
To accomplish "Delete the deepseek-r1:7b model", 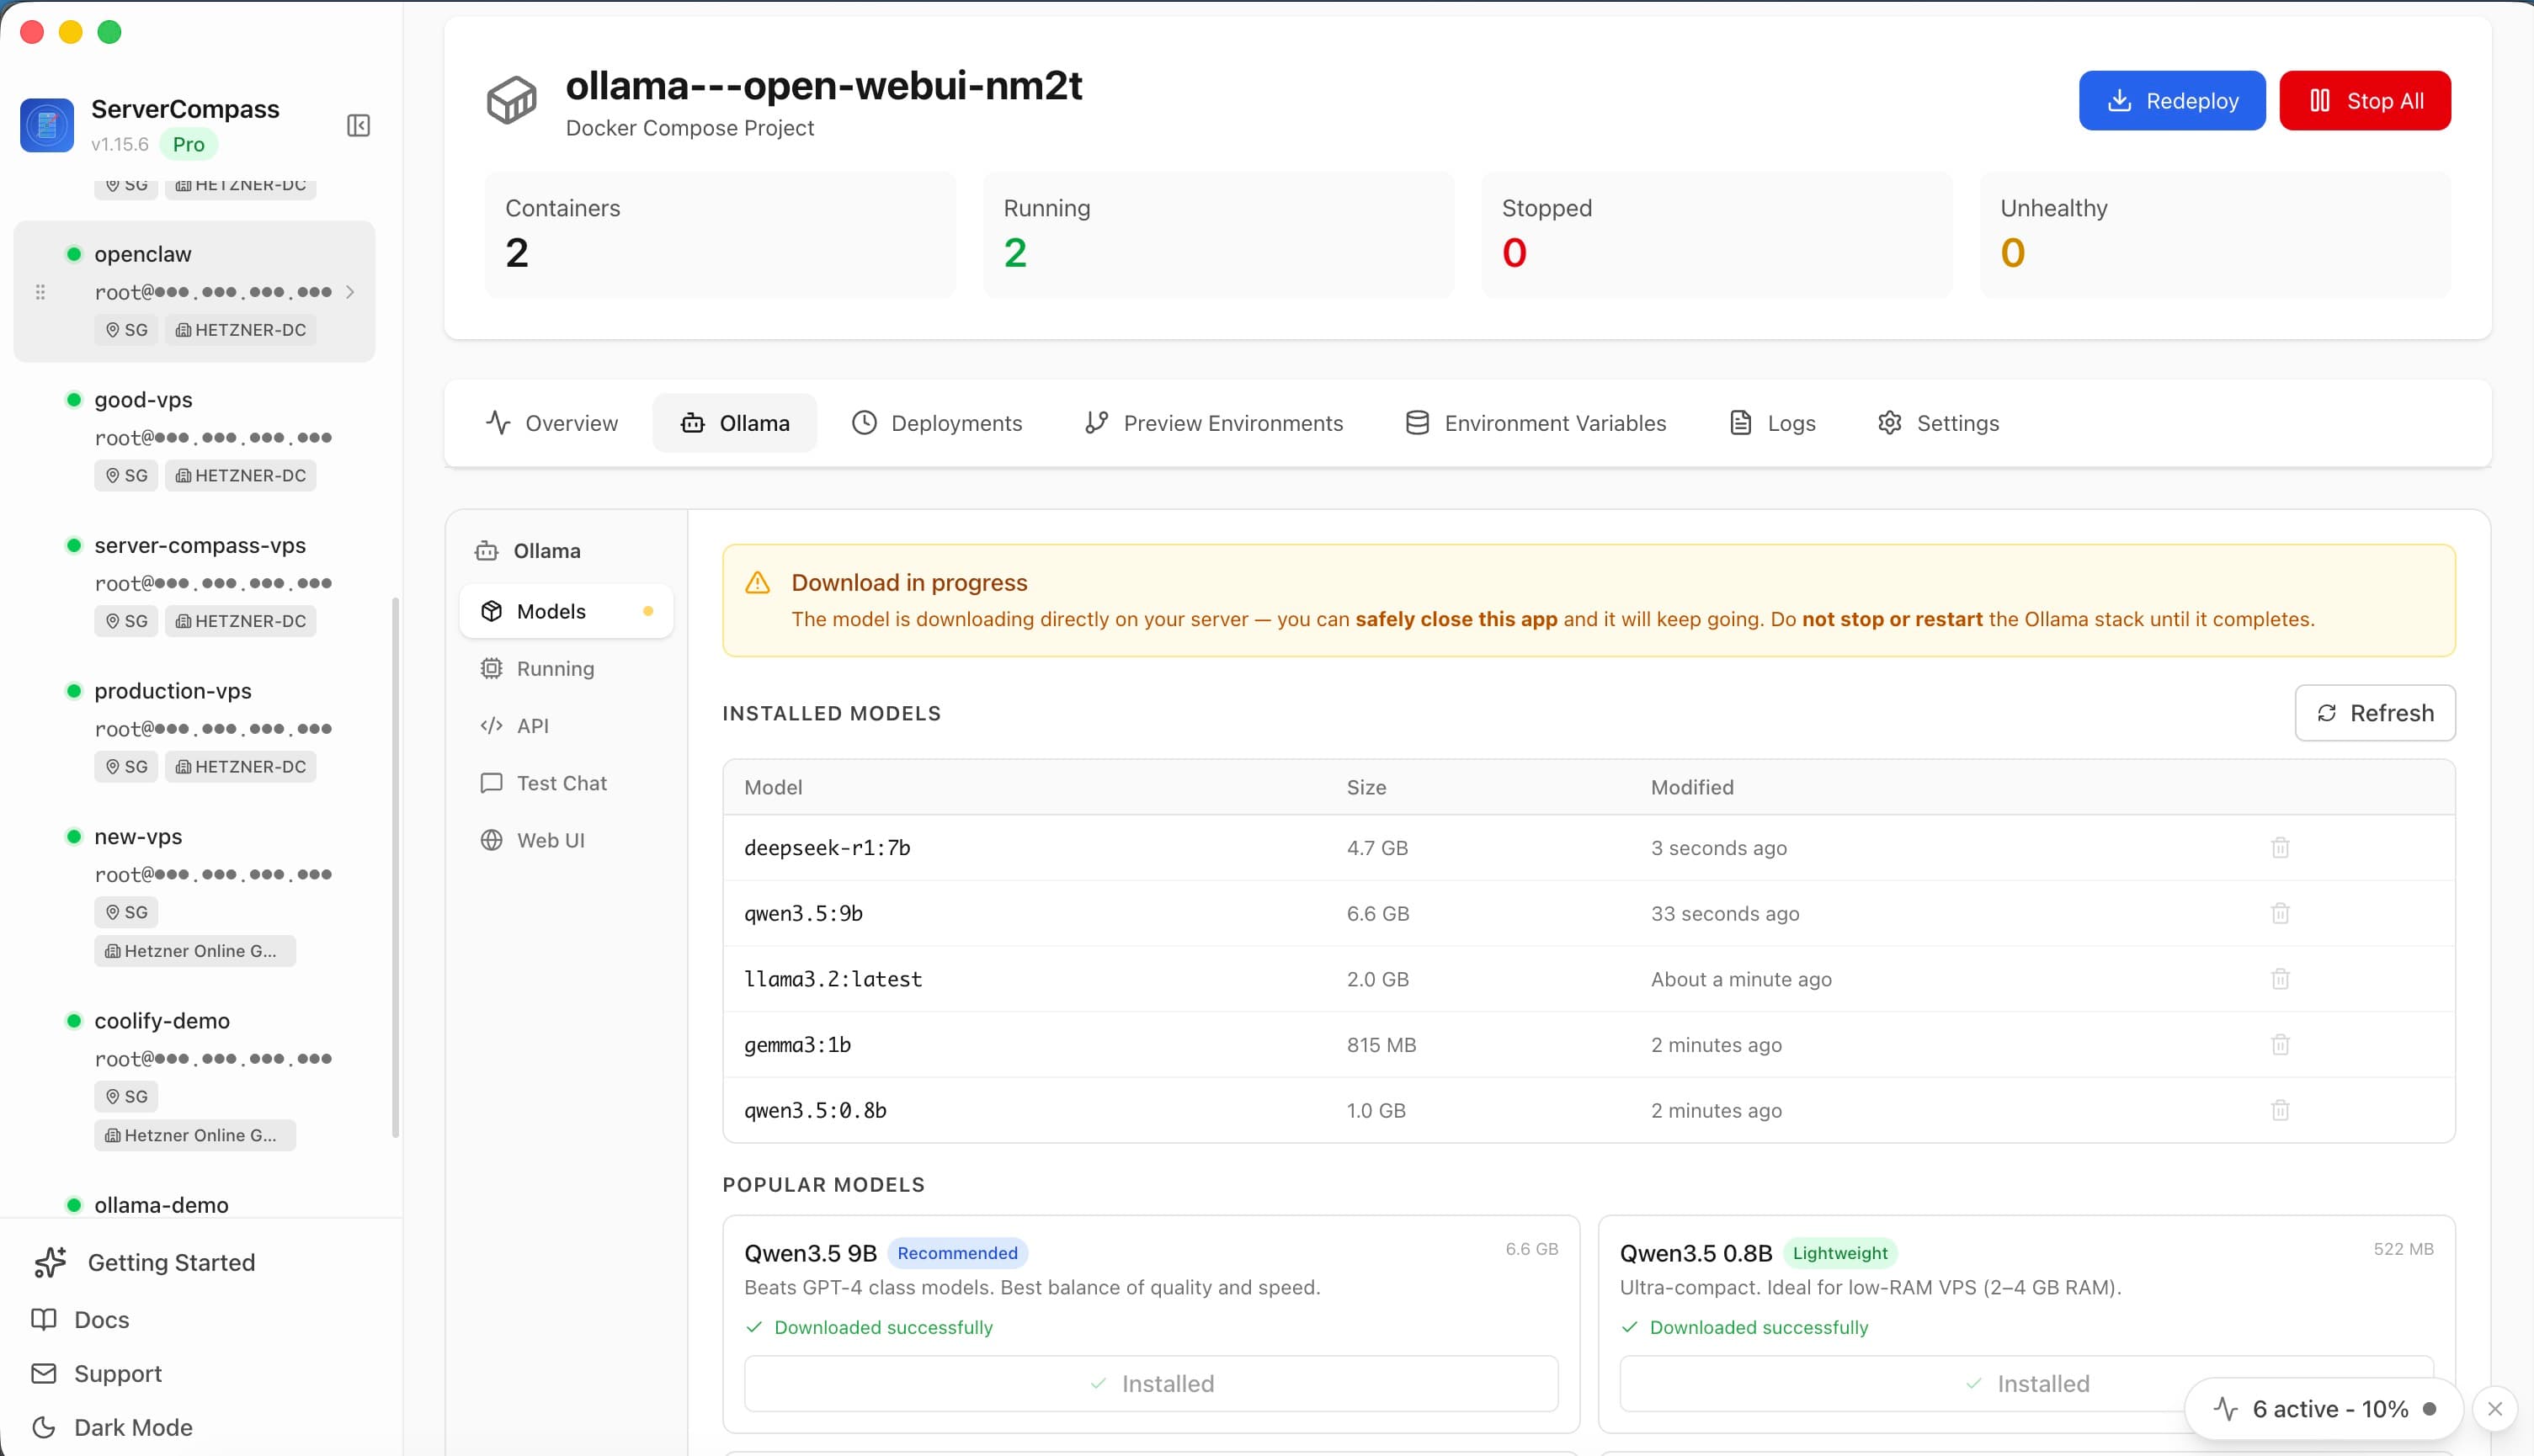I will 2280,847.
